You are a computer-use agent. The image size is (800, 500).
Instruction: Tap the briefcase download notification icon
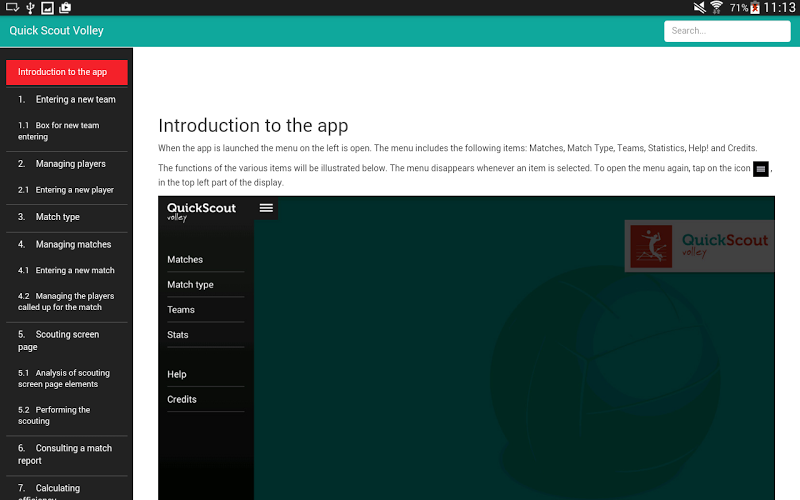pos(65,7)
